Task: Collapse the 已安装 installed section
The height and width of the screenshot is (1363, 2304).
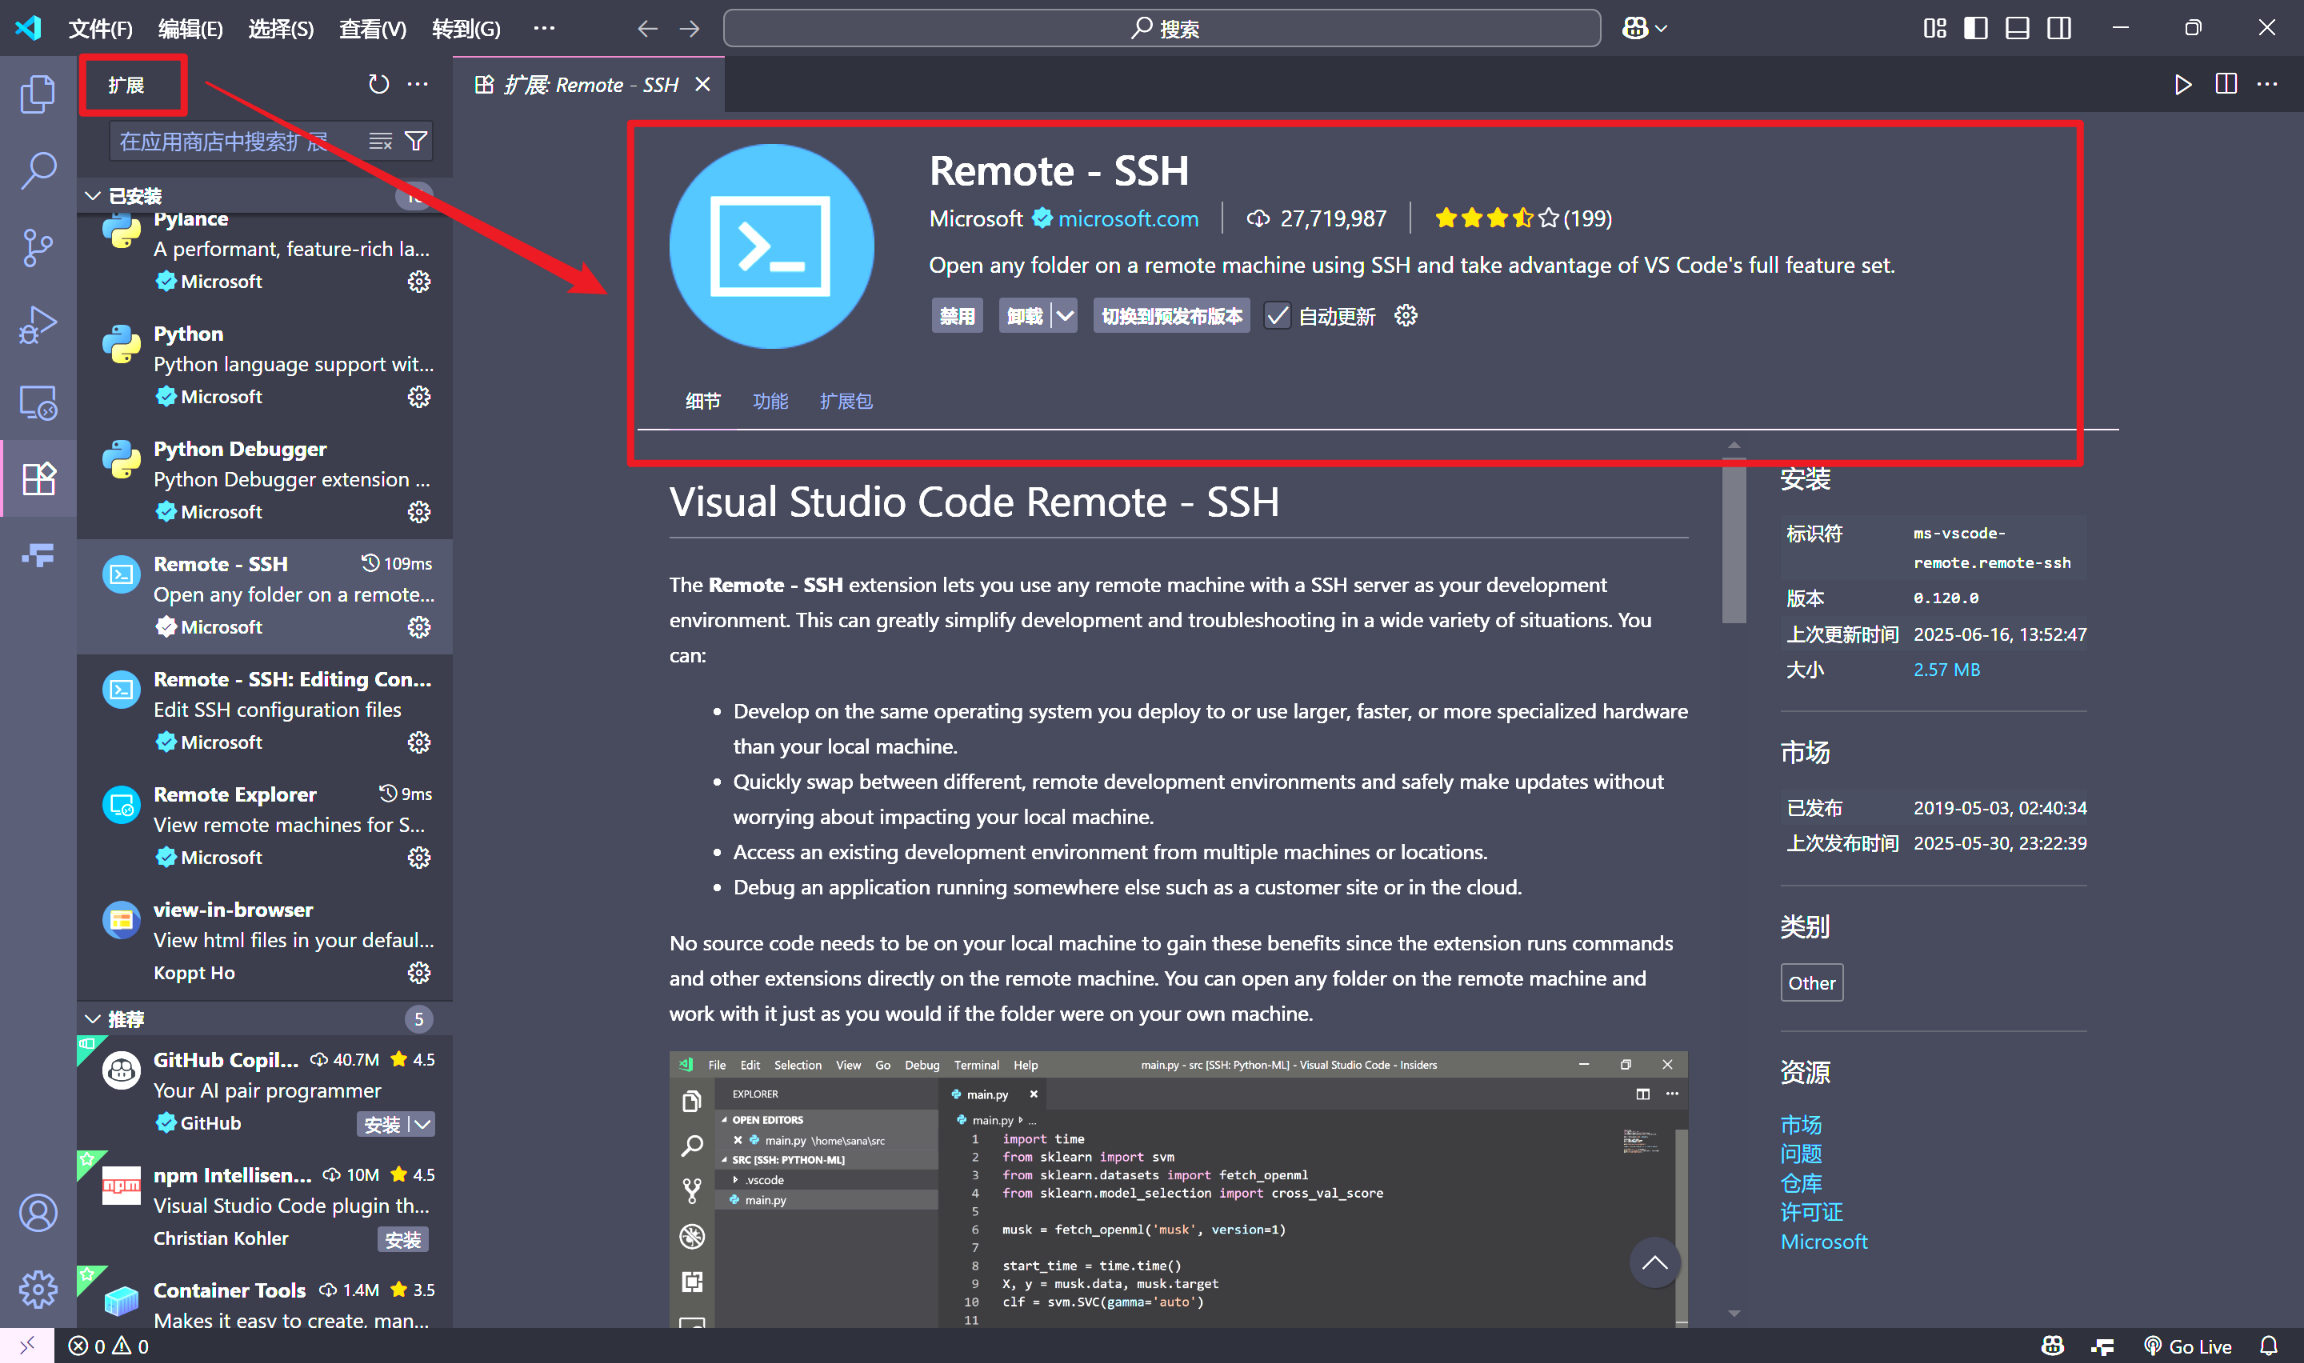Action: [x=93, y=196]
